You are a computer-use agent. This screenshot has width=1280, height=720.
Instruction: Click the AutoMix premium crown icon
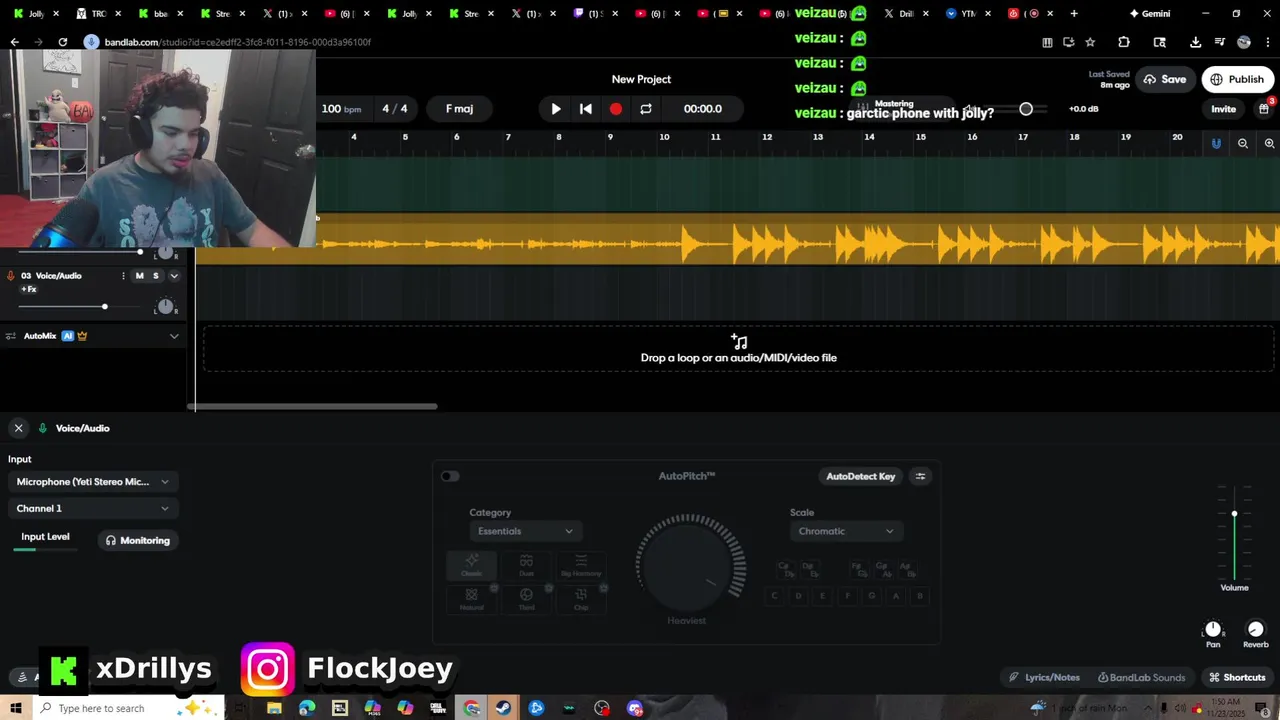pyautogui.click(x=82, y=336)
